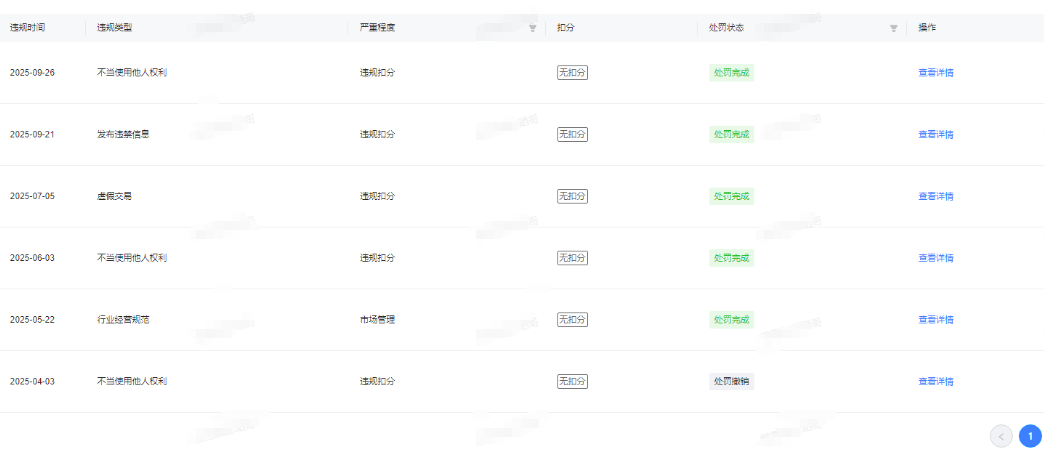Go to the previous page arrow
1044x464 pixels.
(1001, 436)
